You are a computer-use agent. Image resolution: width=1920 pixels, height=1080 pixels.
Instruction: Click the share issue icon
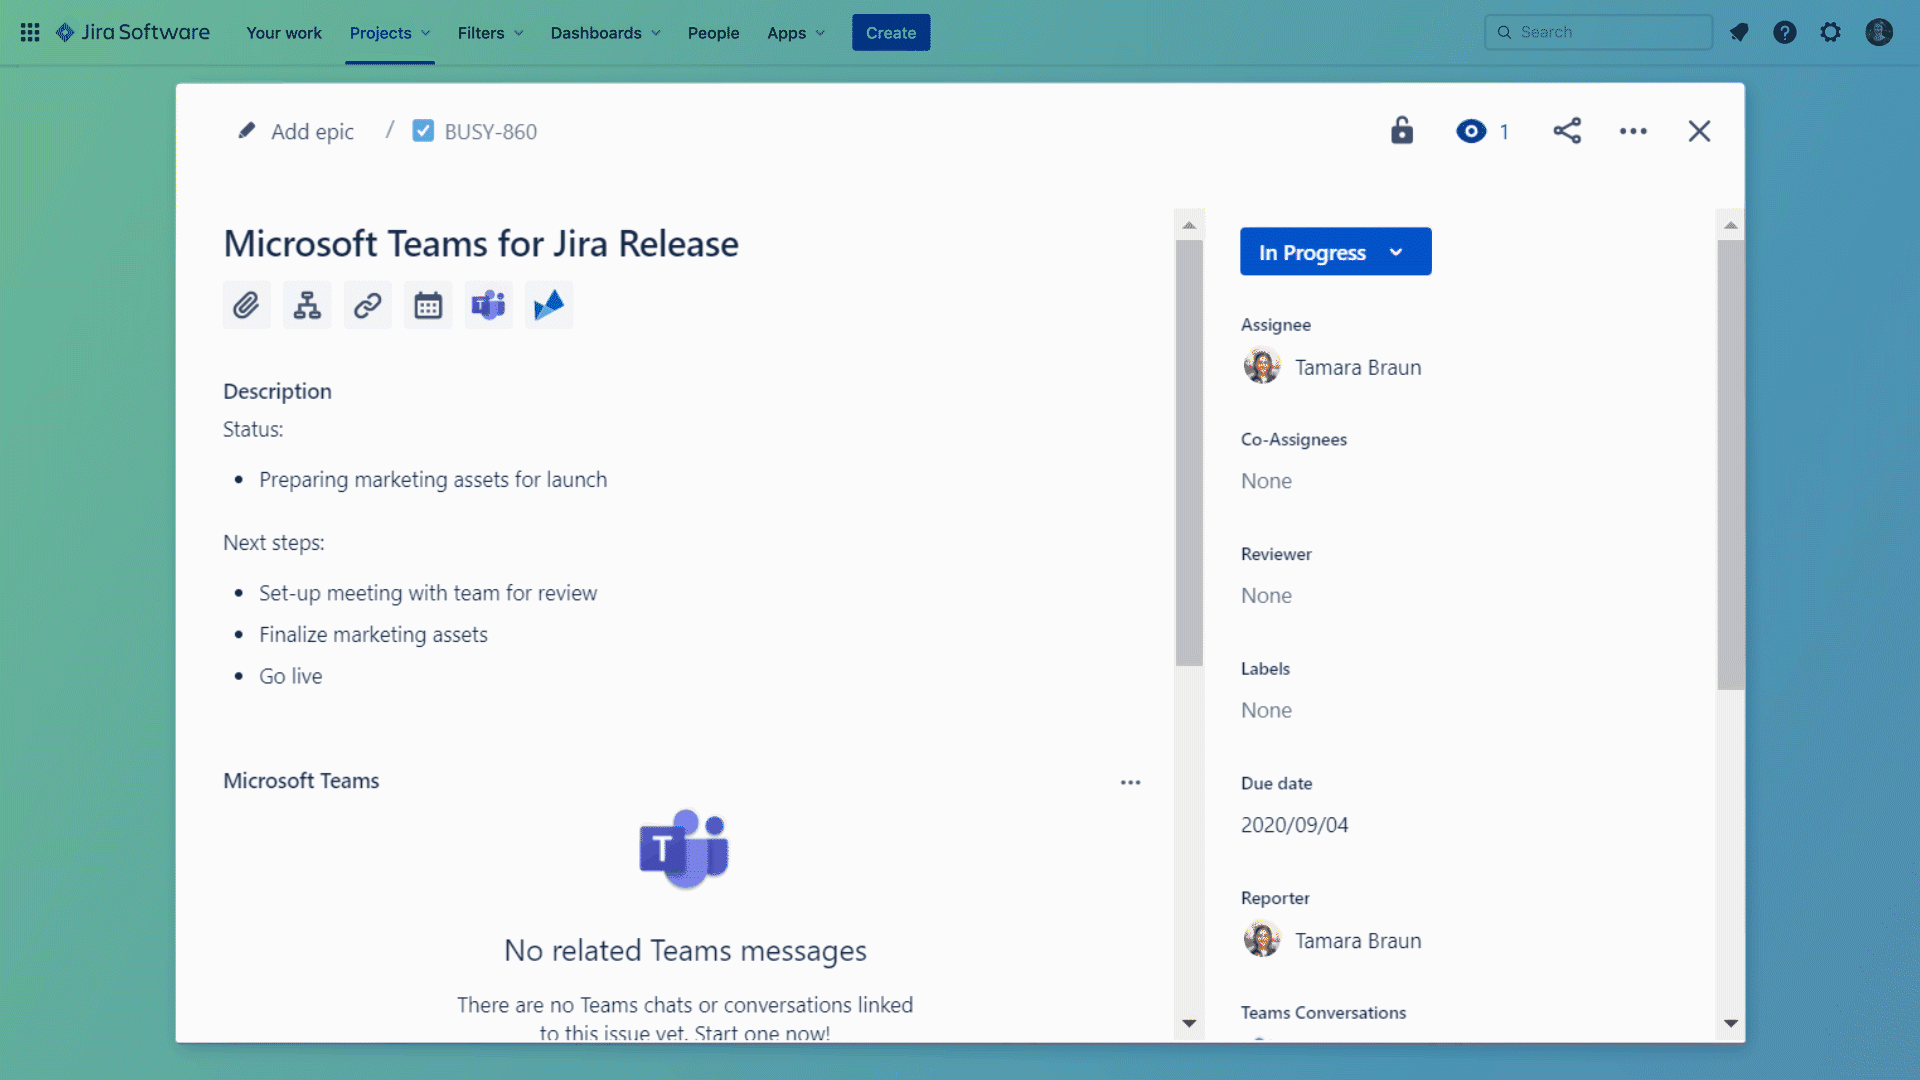click(1567, 131)
